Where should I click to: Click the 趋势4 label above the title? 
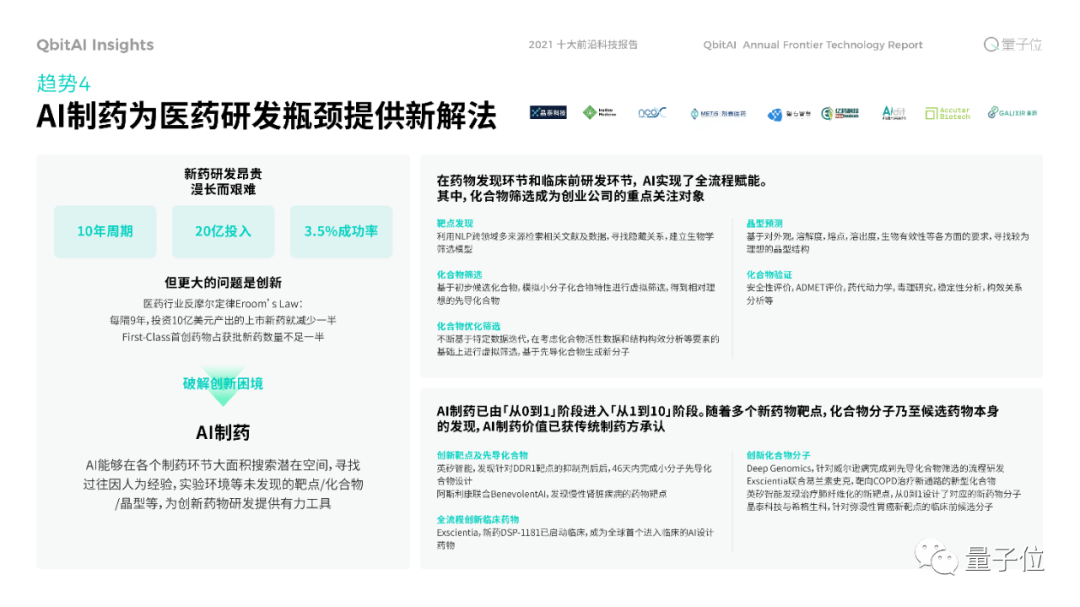click(63, 83)
